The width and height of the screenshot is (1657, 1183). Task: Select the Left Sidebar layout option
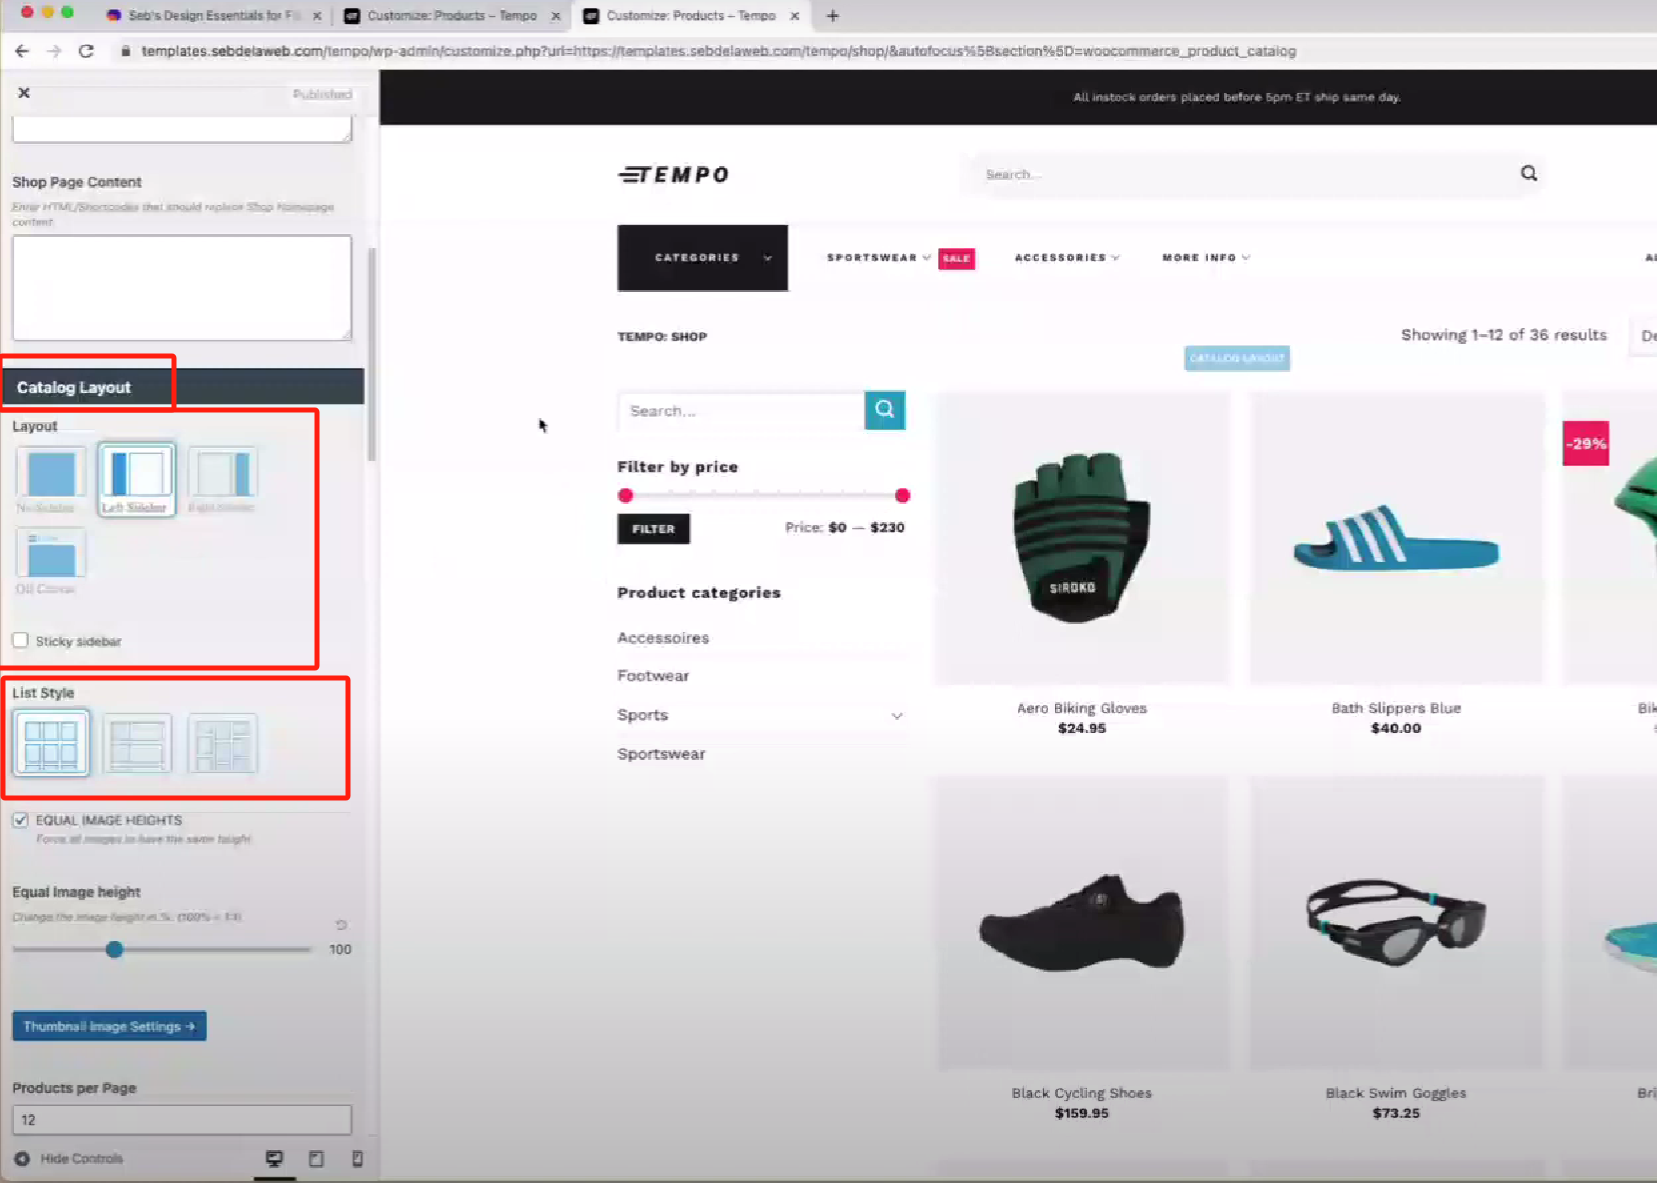click(x=136, y=478)
